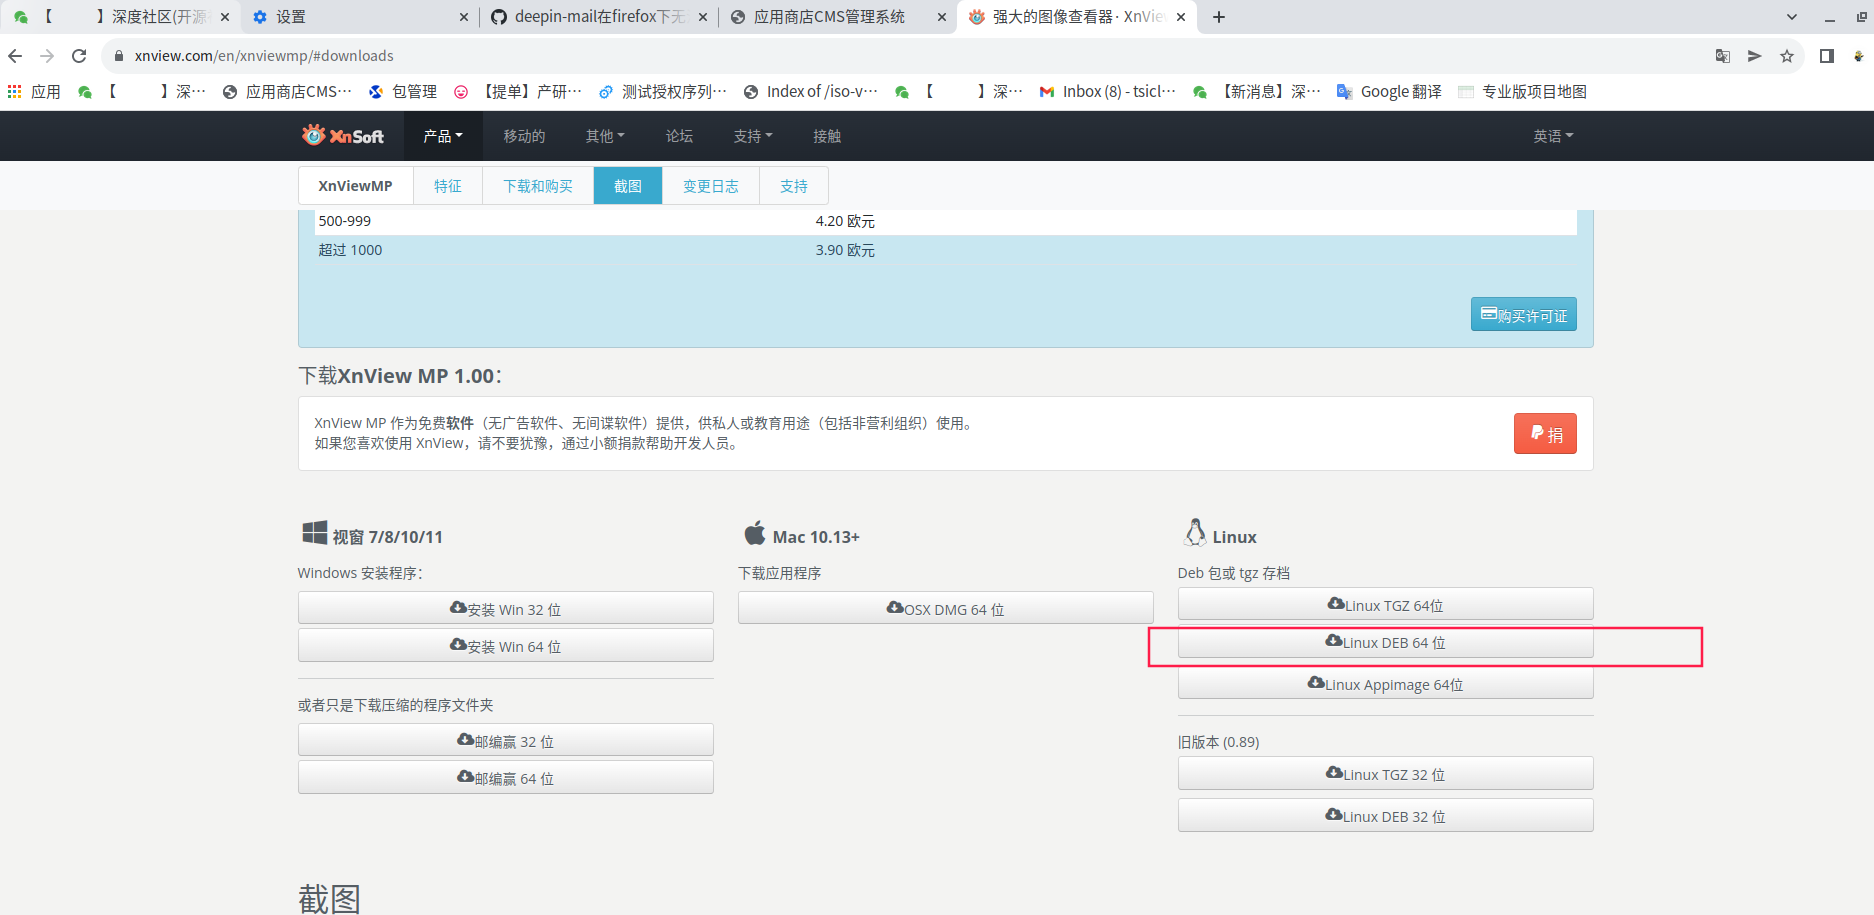Download Linux Appimage 64位
1874x915 pixels.
click(1386, 683)
